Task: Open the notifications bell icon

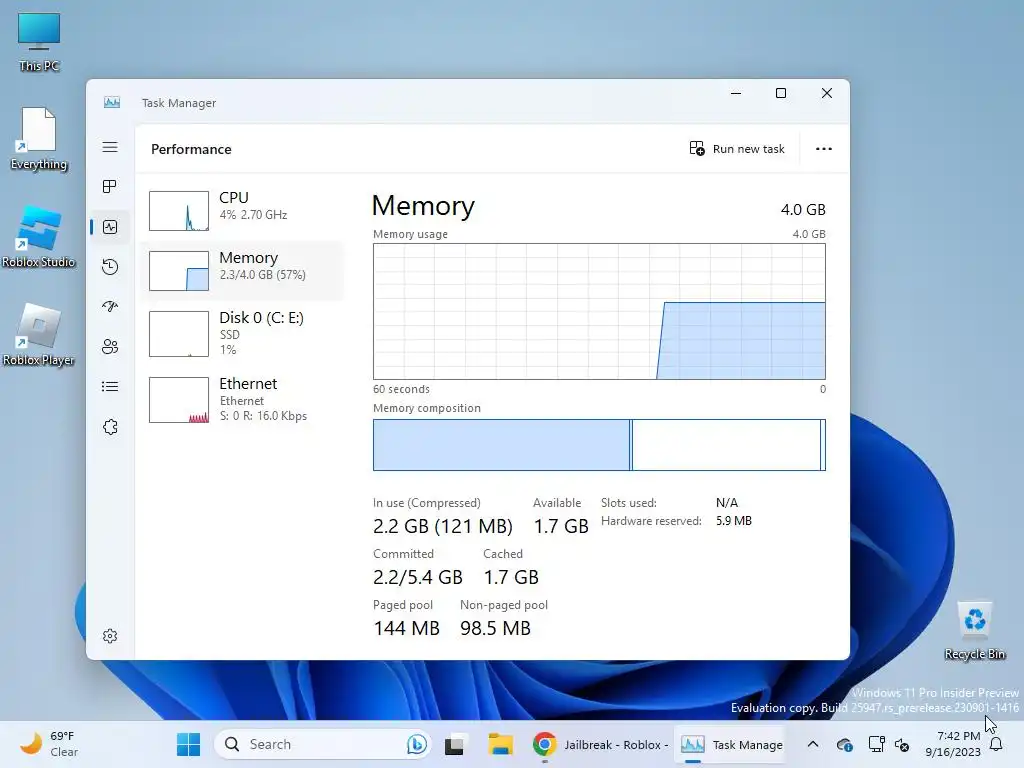Action: 996,744
